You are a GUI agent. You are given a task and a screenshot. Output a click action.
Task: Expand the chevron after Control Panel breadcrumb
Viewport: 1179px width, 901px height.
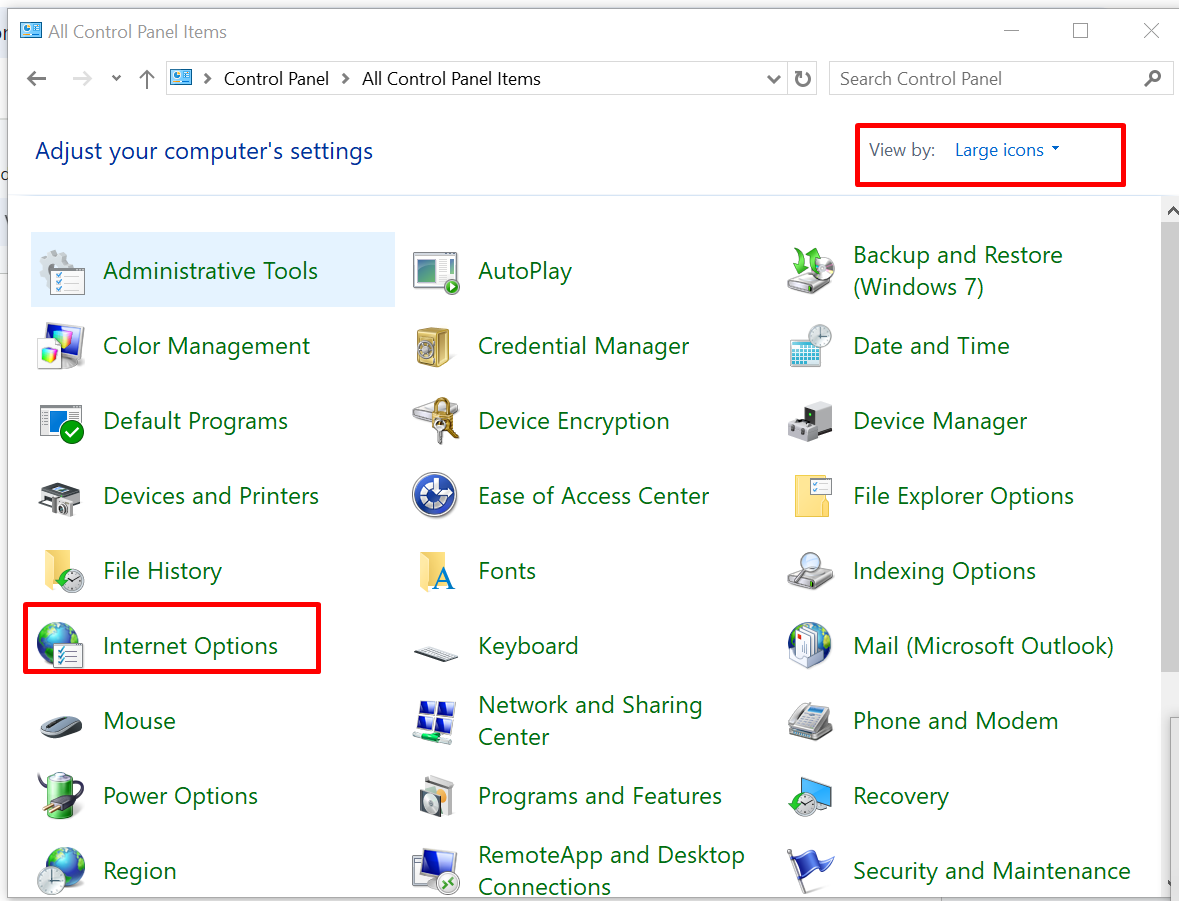point(346,79)
